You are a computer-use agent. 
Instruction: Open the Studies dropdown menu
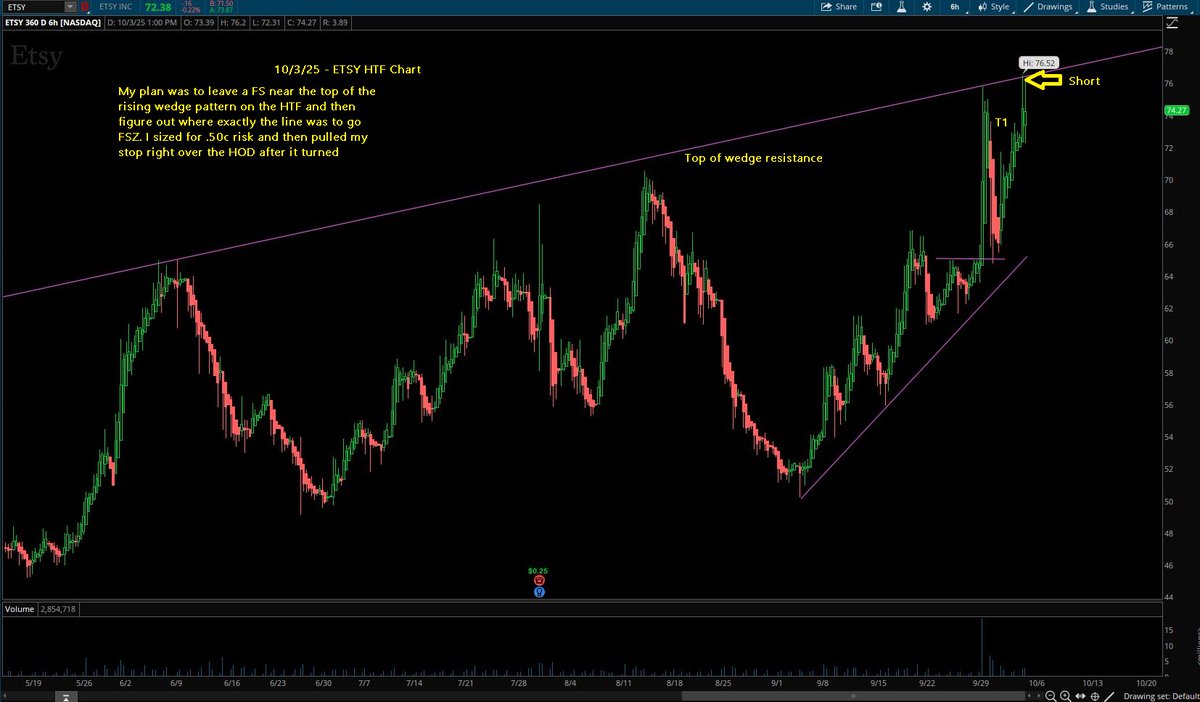(1108, 6)
